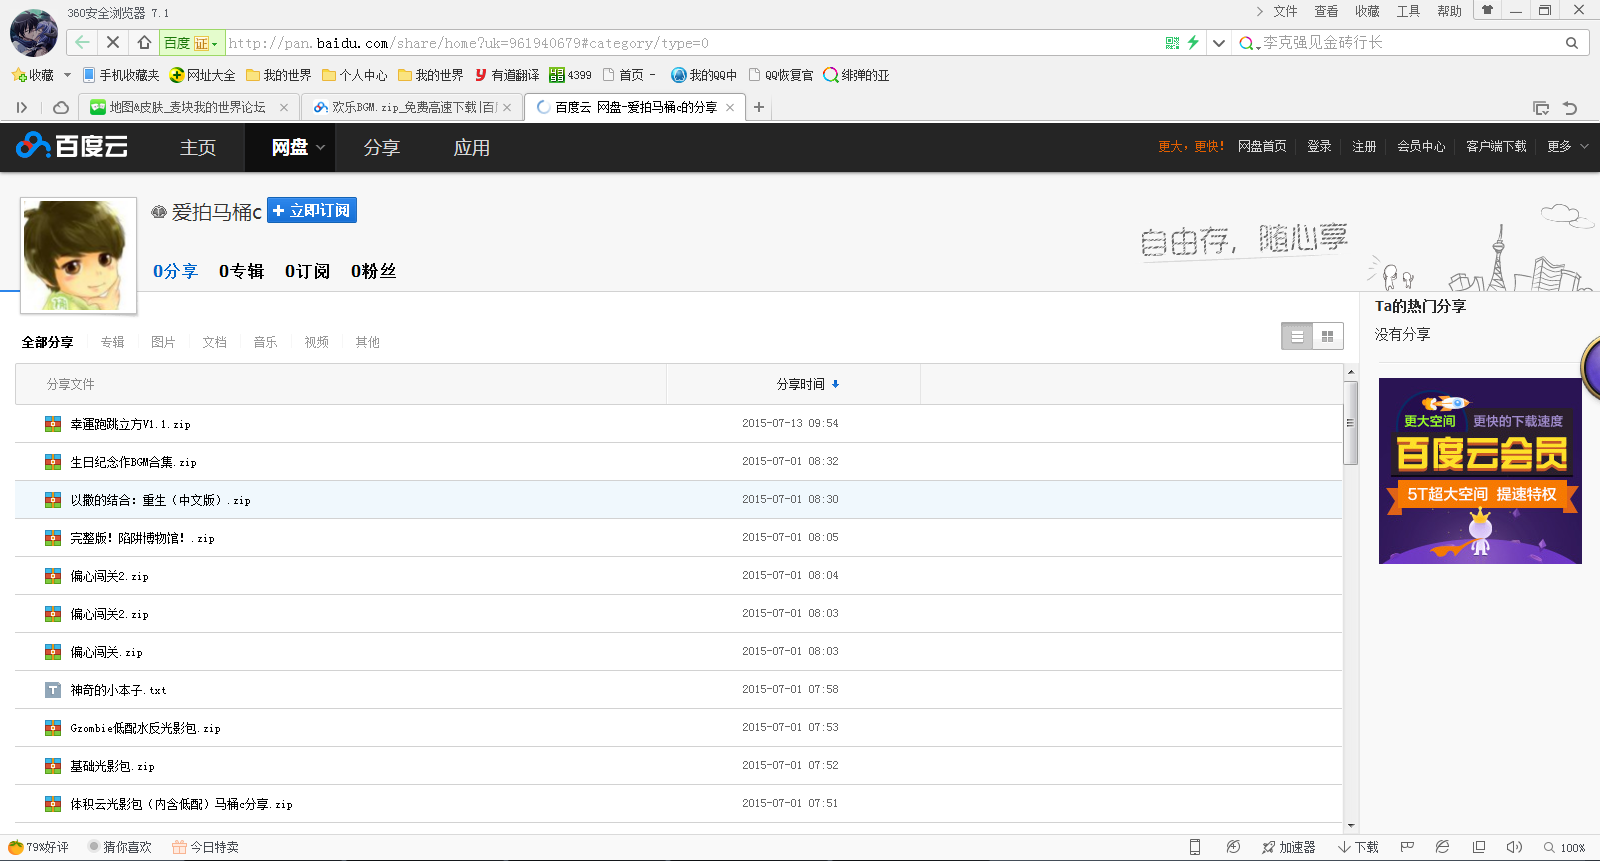Screen dimensions: 1600x861
Task: Sort by 分享时间 column header
Action: coord(808,384)
